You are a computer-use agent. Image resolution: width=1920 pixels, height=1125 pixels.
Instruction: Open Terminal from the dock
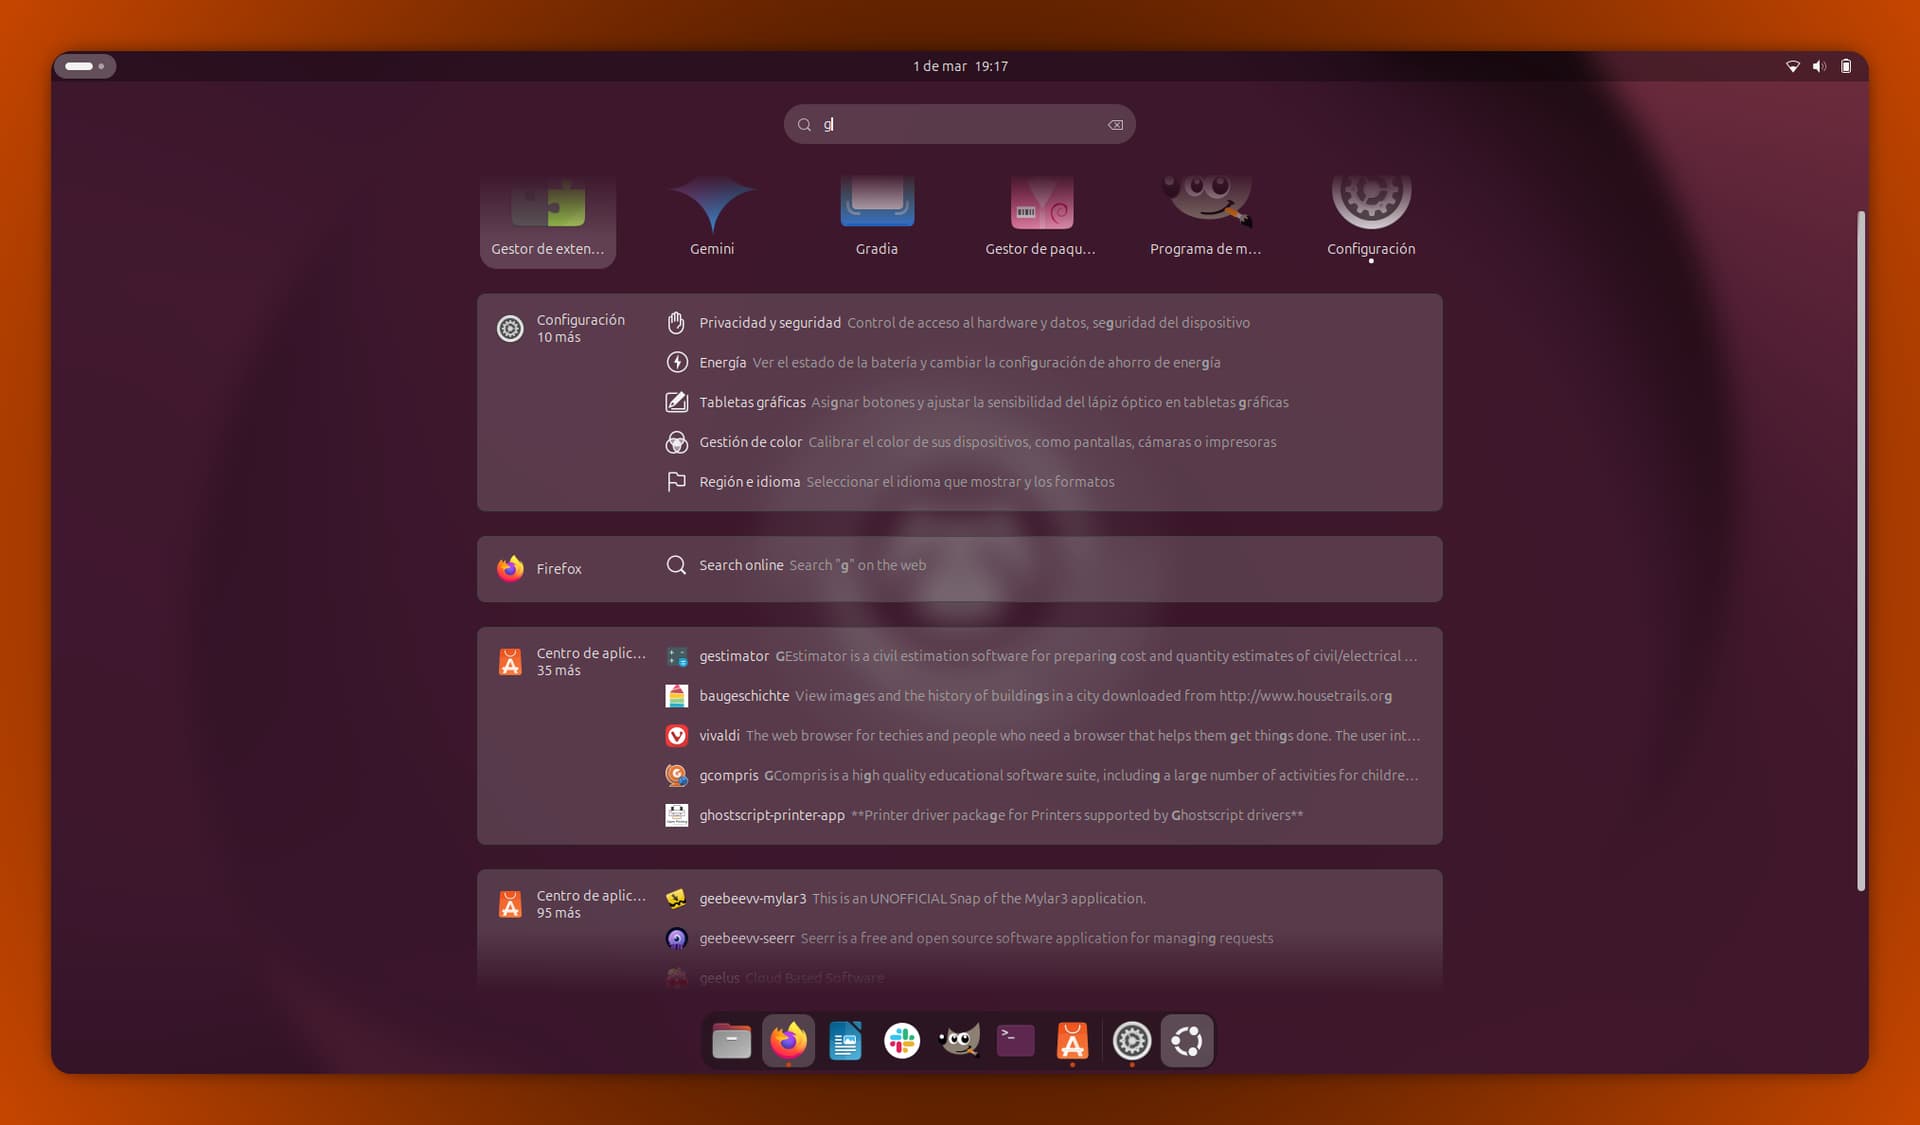pyautogui.click(x=1015, y=1041)
